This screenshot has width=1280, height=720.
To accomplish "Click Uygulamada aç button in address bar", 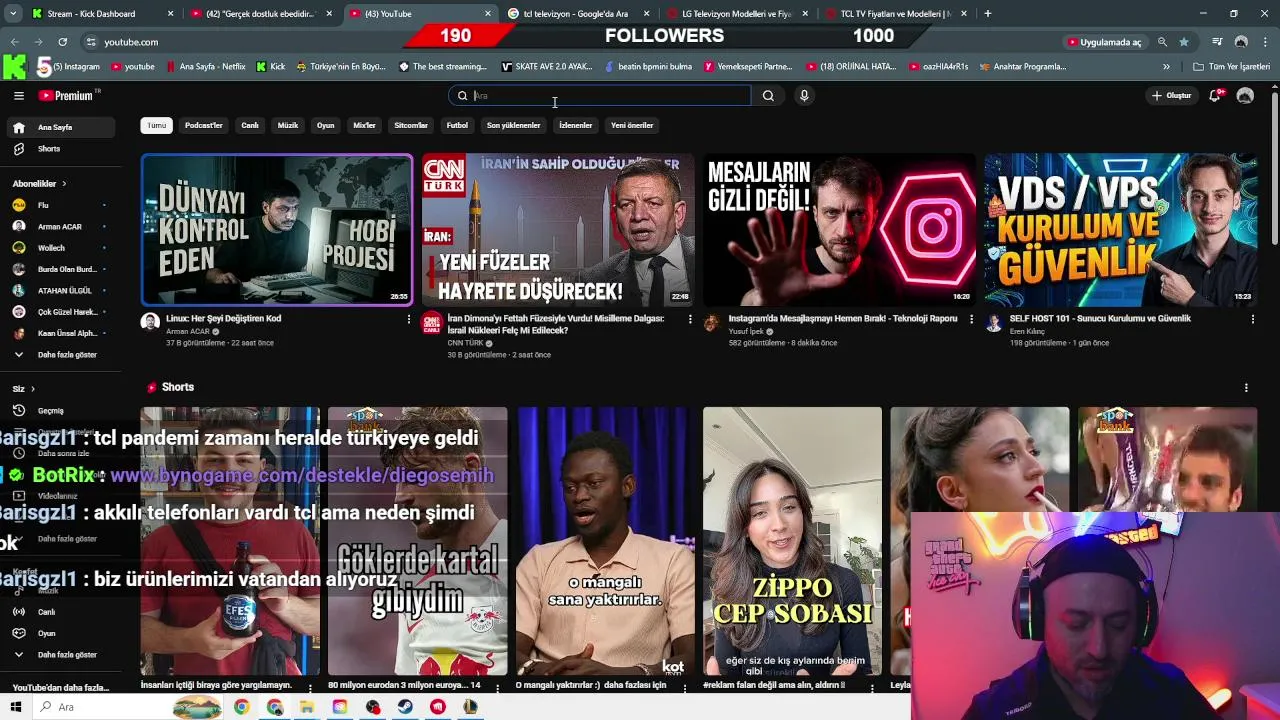I will pos(1104,42).
